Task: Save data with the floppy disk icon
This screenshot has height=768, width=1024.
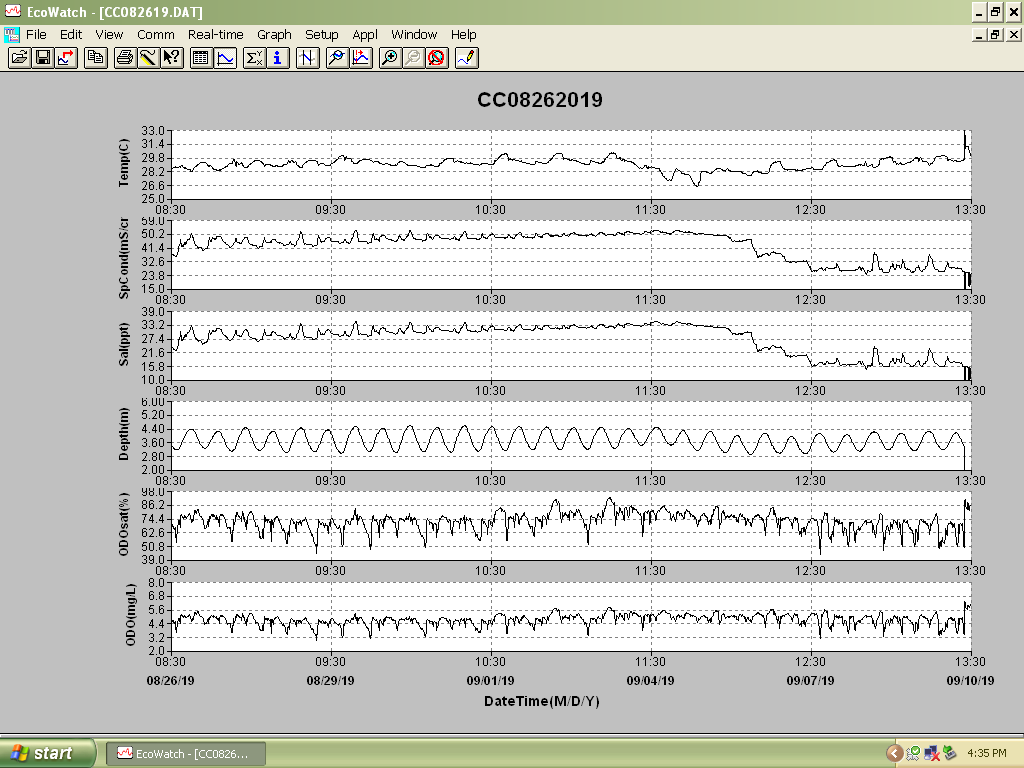Action: [43, 58]
